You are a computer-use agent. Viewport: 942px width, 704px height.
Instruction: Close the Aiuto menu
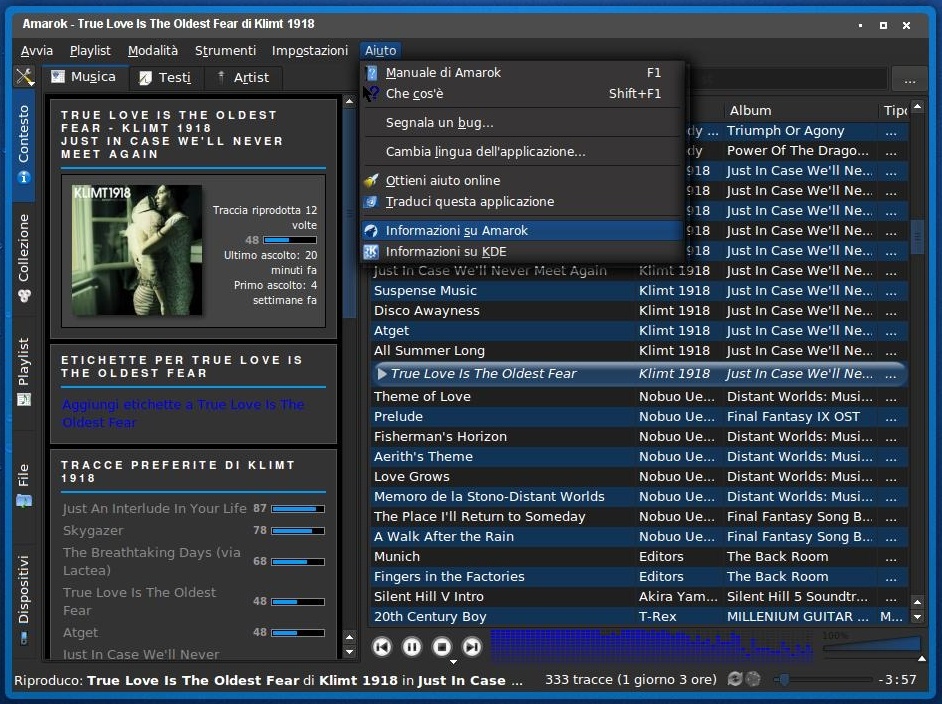coord(380,50)
